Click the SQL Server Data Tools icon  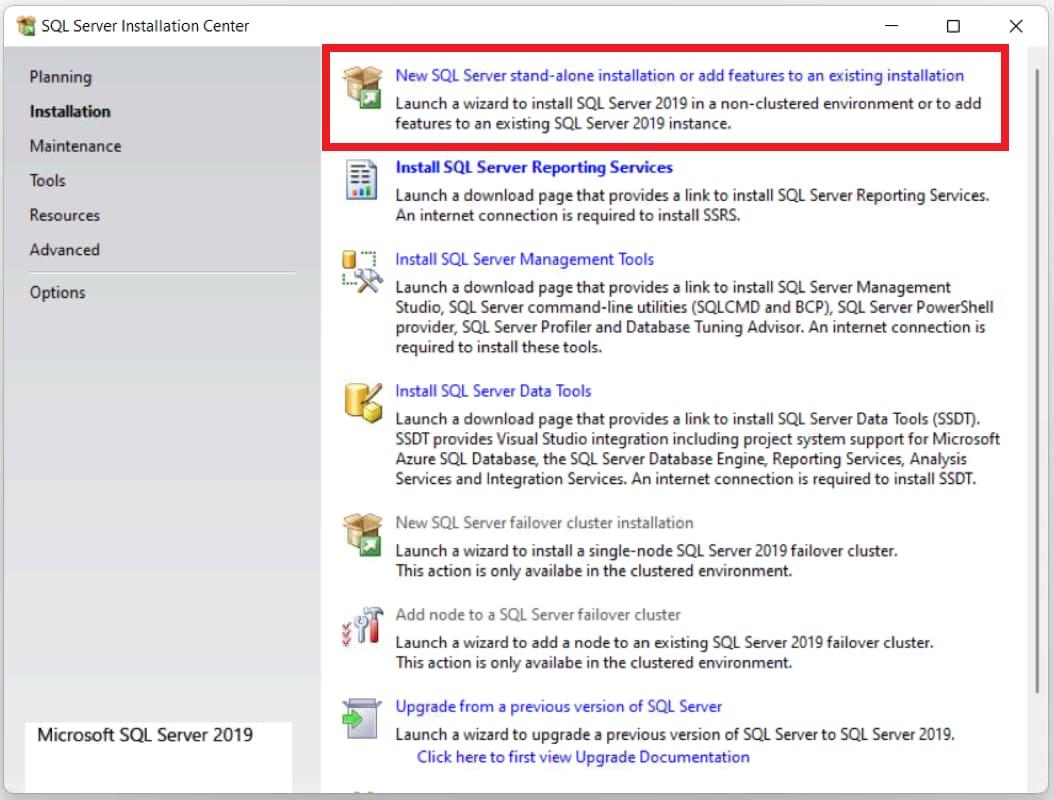pyautogui.click(x=361, y=402)
